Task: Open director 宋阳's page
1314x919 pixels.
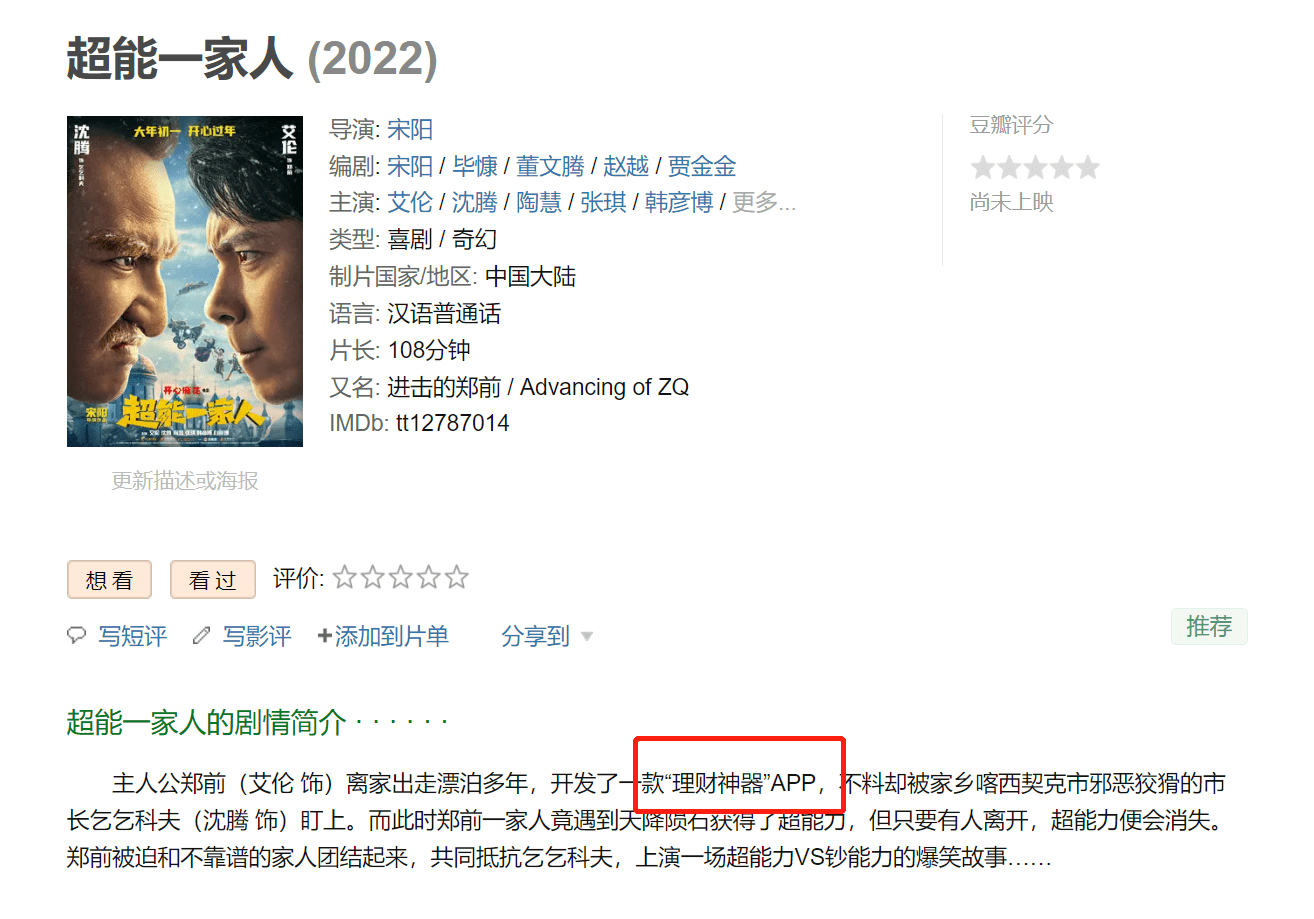Action: 410,129
